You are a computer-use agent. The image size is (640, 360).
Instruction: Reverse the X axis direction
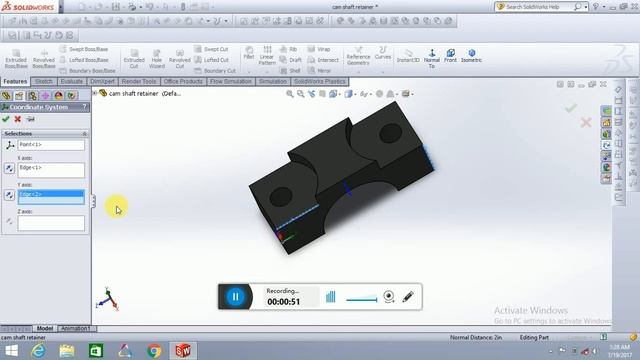[9, 168]
